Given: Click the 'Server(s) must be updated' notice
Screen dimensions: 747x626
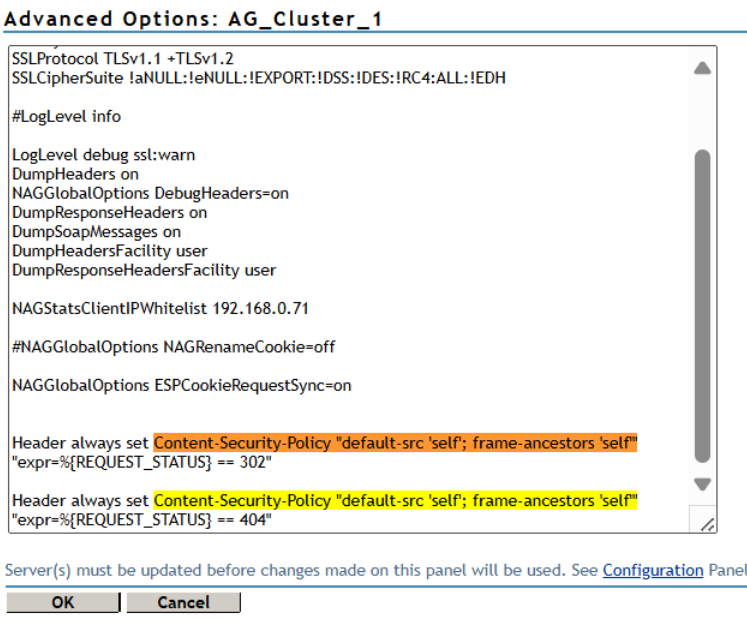Looking at the screenshot, I should (x=375, y=570).
